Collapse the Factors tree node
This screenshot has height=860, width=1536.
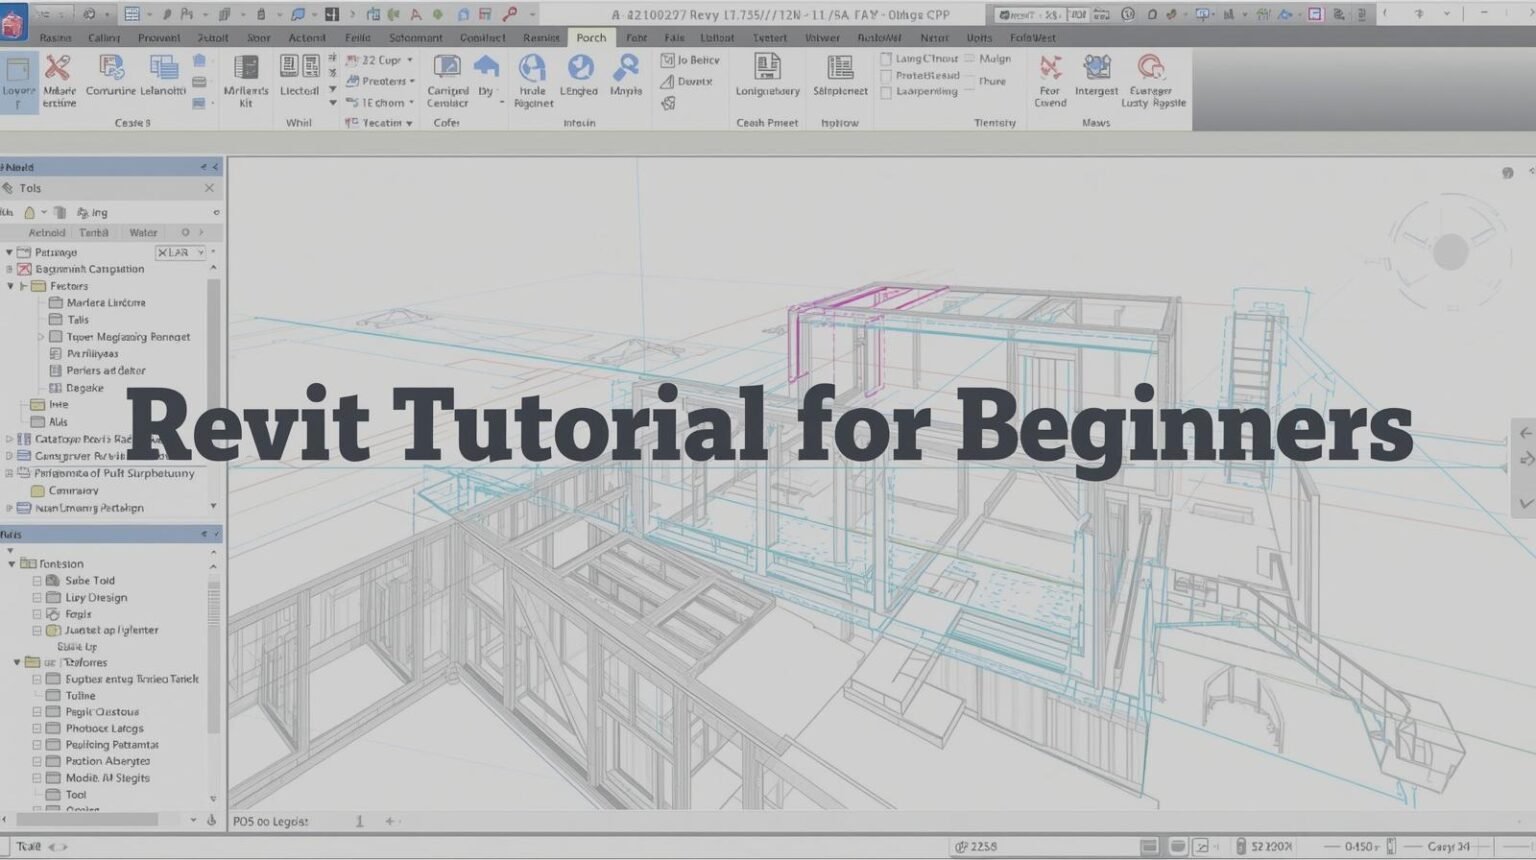pyautogui.click(x=9, y=286)
